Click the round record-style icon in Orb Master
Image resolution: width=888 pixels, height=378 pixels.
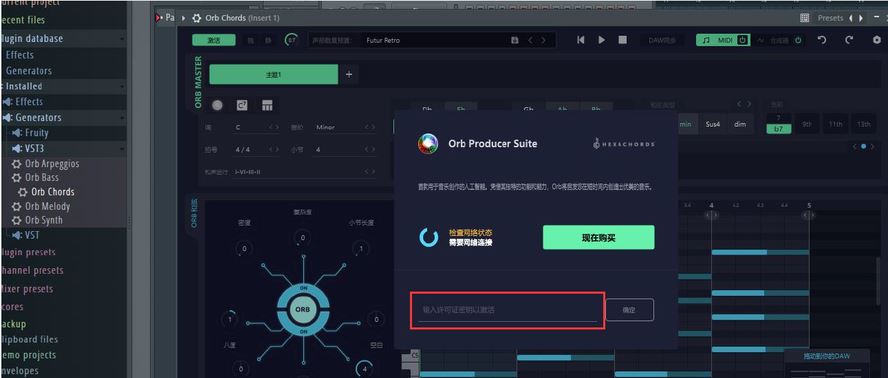coord(217,105)
